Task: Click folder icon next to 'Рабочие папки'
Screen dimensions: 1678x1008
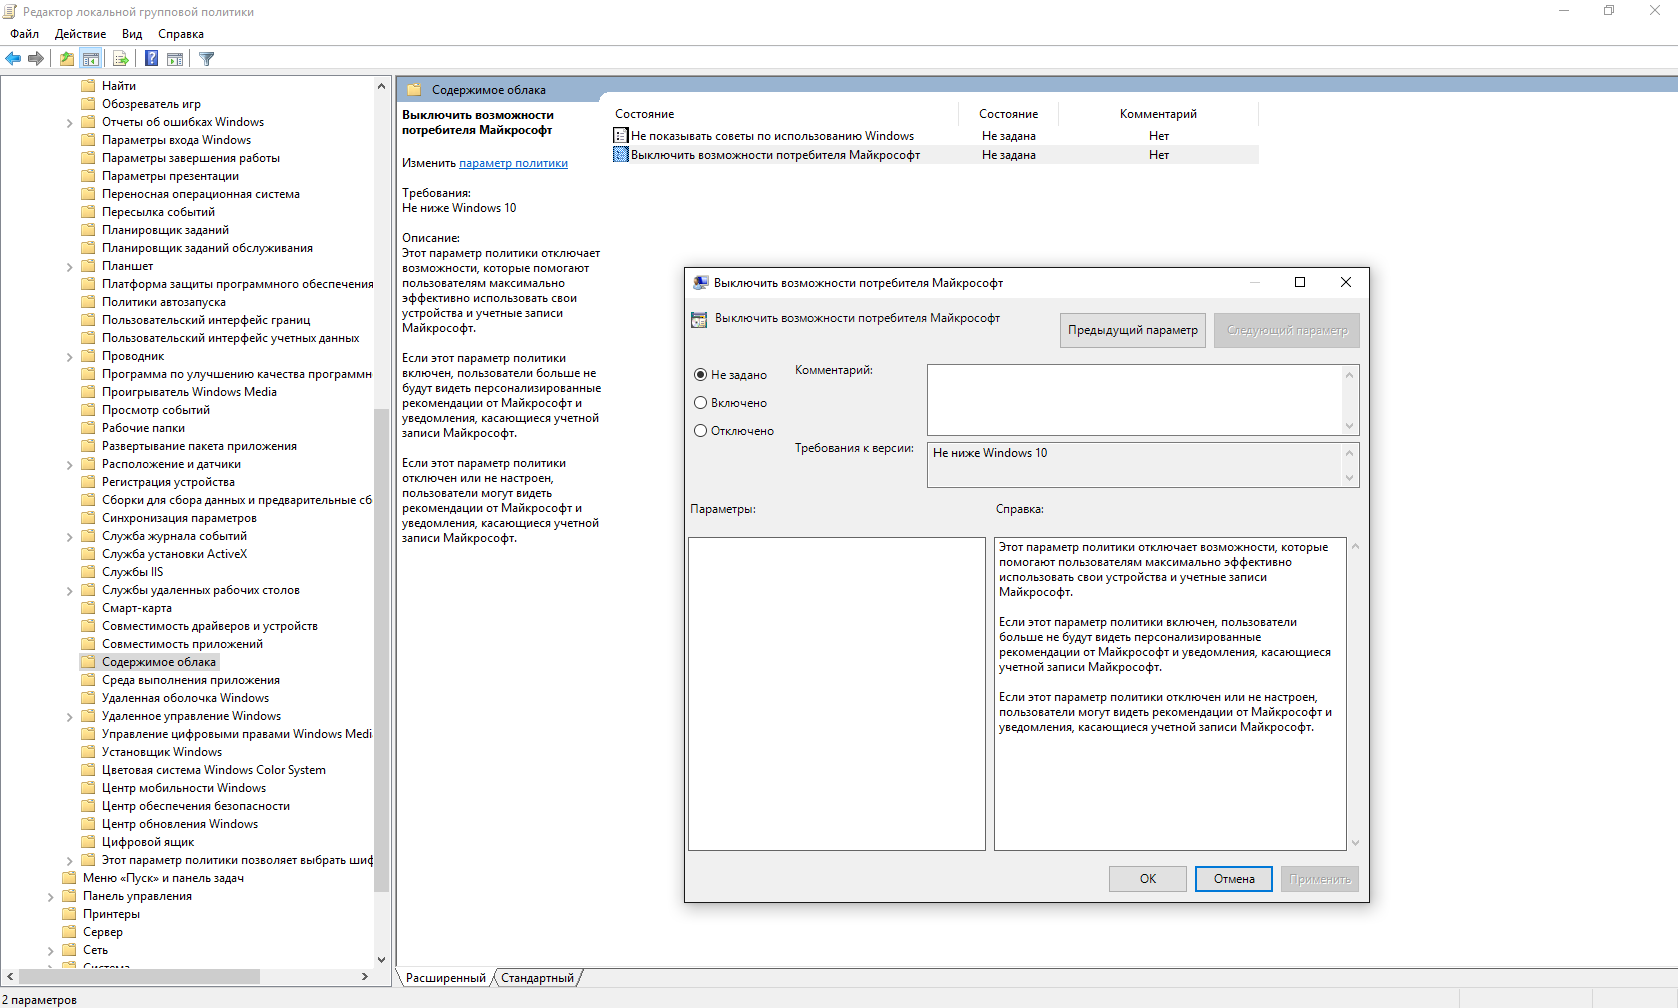Action: [88, 428]
